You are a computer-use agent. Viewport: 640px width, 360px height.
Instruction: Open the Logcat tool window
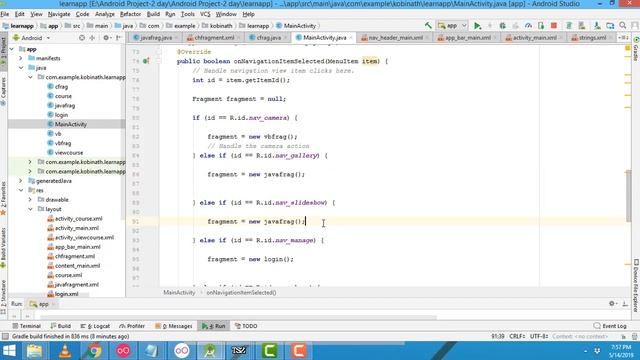point(95,326)
